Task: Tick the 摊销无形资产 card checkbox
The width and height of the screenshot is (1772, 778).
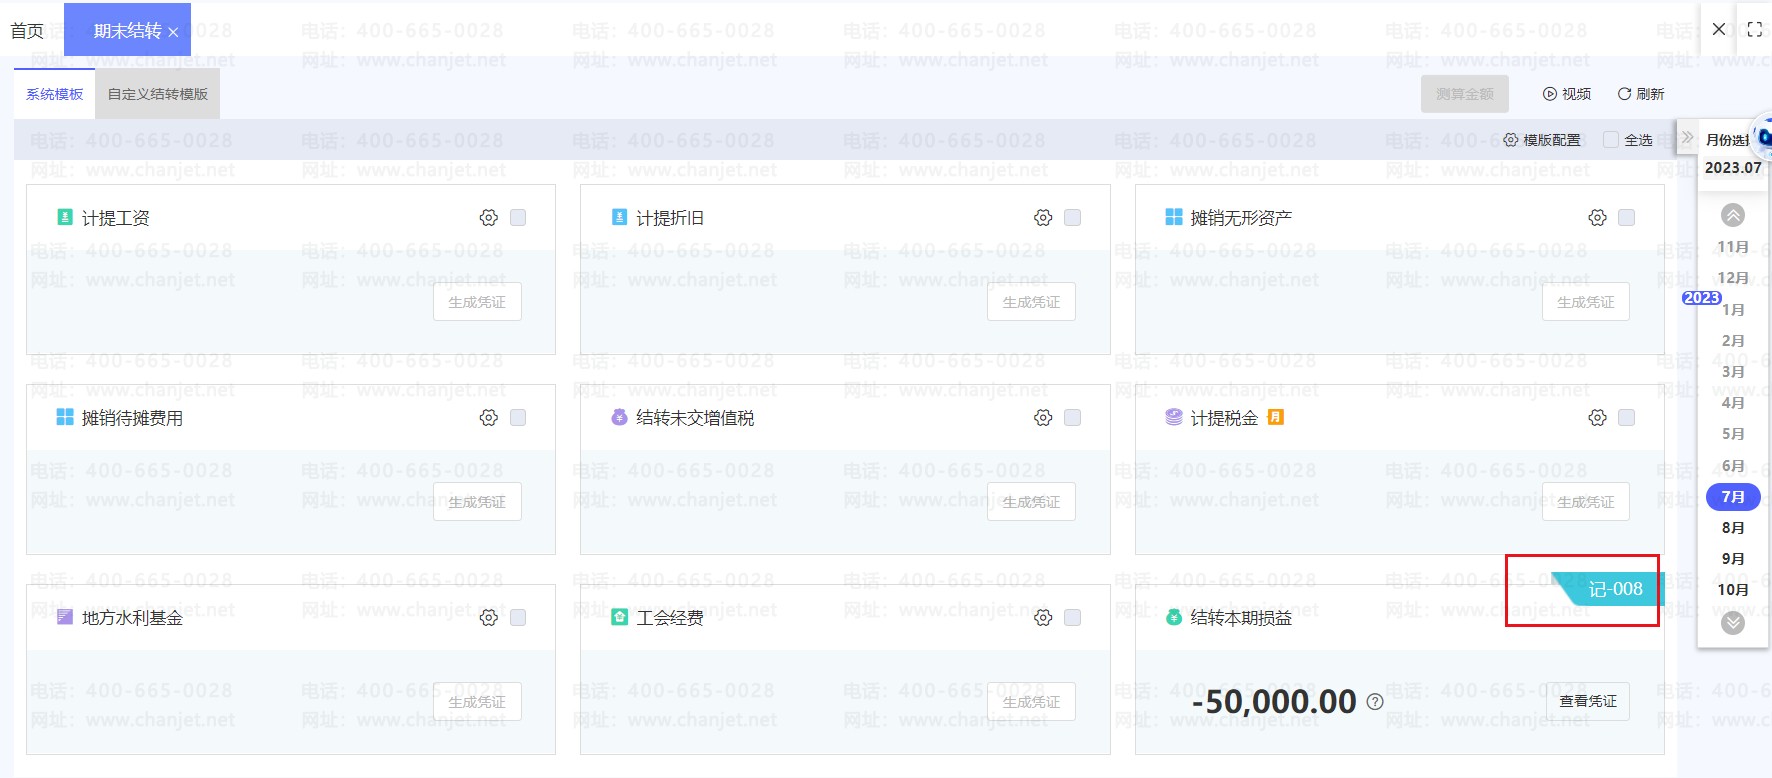Action: click(1627, 217)
